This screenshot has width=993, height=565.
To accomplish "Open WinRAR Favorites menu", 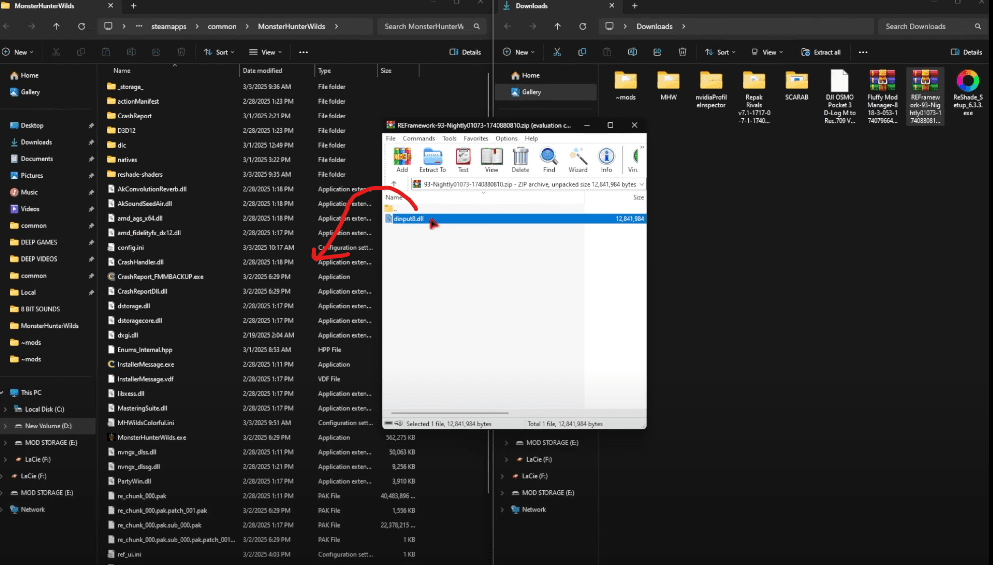I will [x=476, y=138].
